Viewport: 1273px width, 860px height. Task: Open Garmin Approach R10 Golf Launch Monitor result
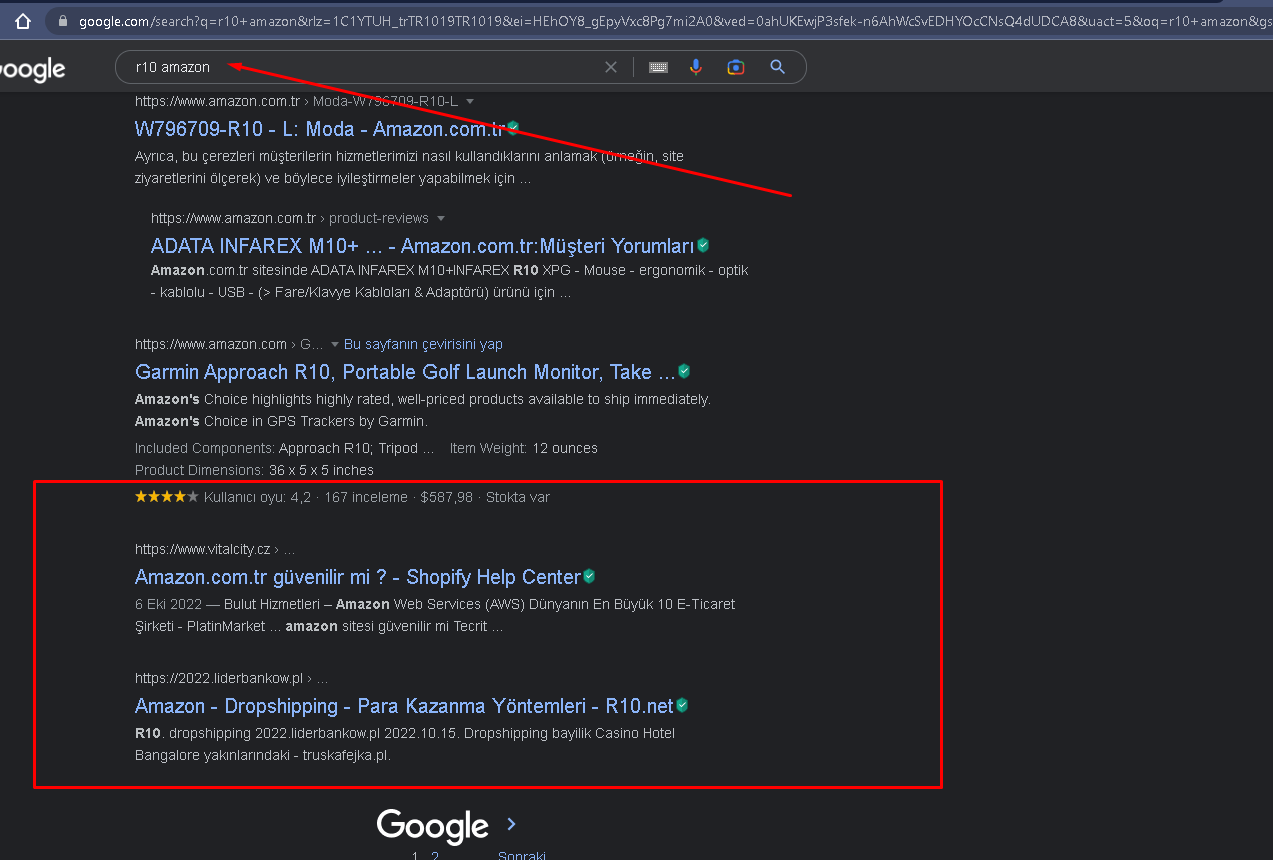405,372
